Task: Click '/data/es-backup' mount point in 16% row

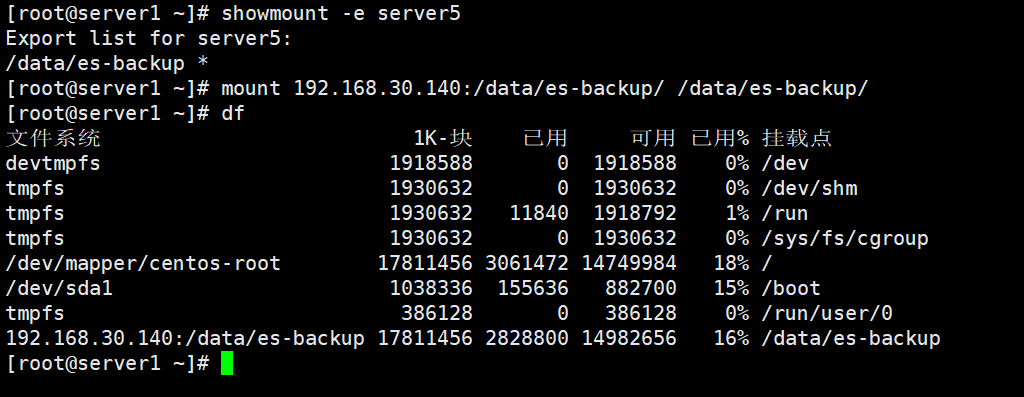Action: [851, 339]
